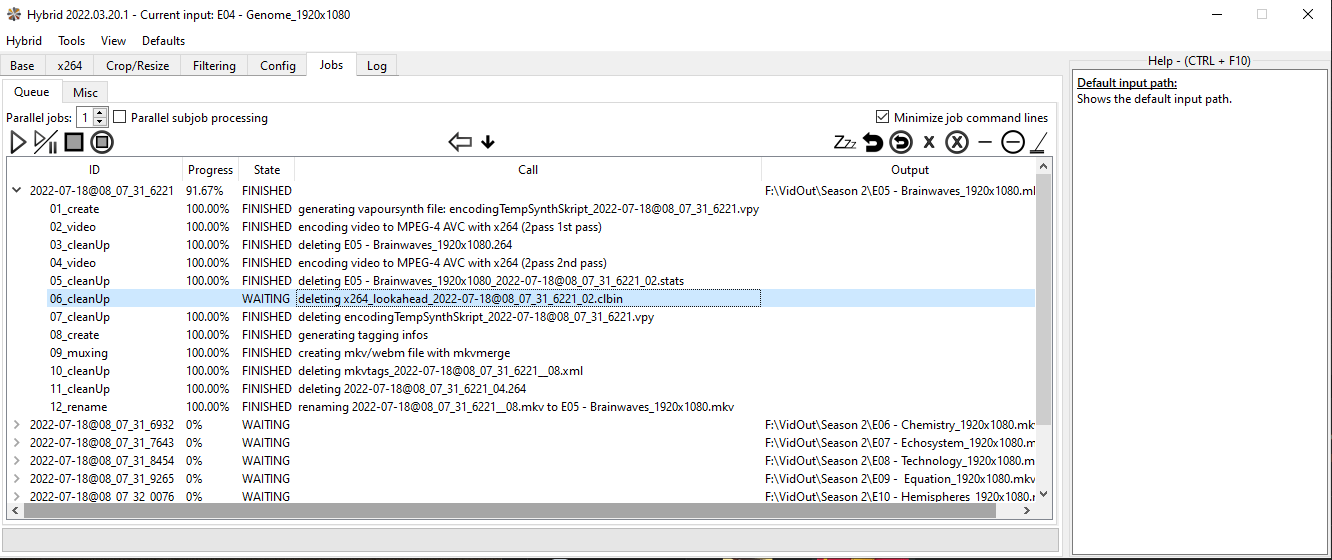
Task: Stop current job with square icon
Action: point(74,143)
